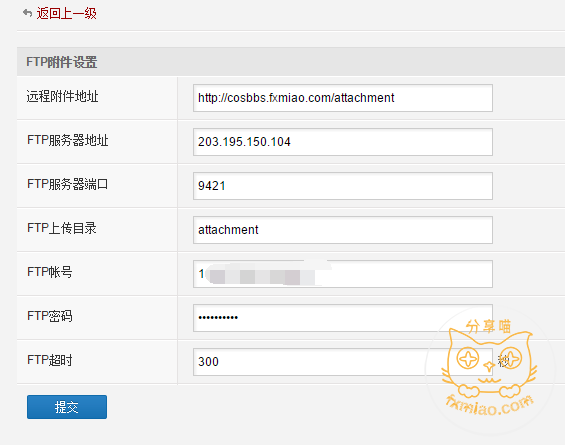Click the FTP超时 label
Viewport: 565px width, 445px height.
click(50, 360)
